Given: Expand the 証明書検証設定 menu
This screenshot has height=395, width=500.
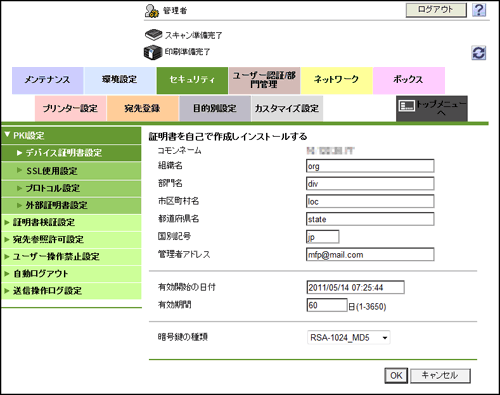Looking at the screenshot, I should pyautogui.click(x=71, y=222).
